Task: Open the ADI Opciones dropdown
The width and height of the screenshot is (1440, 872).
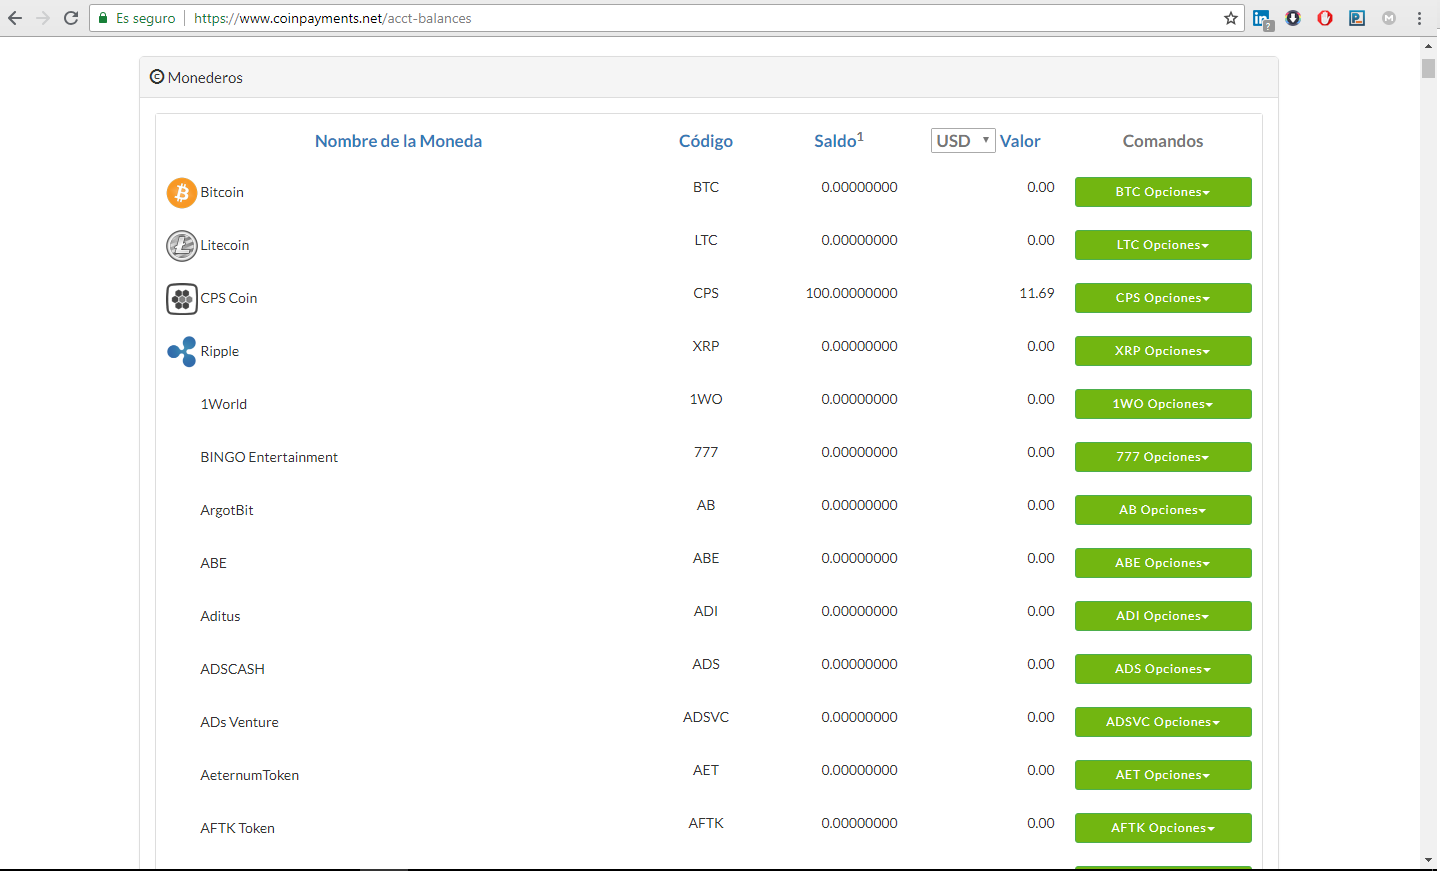Action: click(x=1163, y=616)
